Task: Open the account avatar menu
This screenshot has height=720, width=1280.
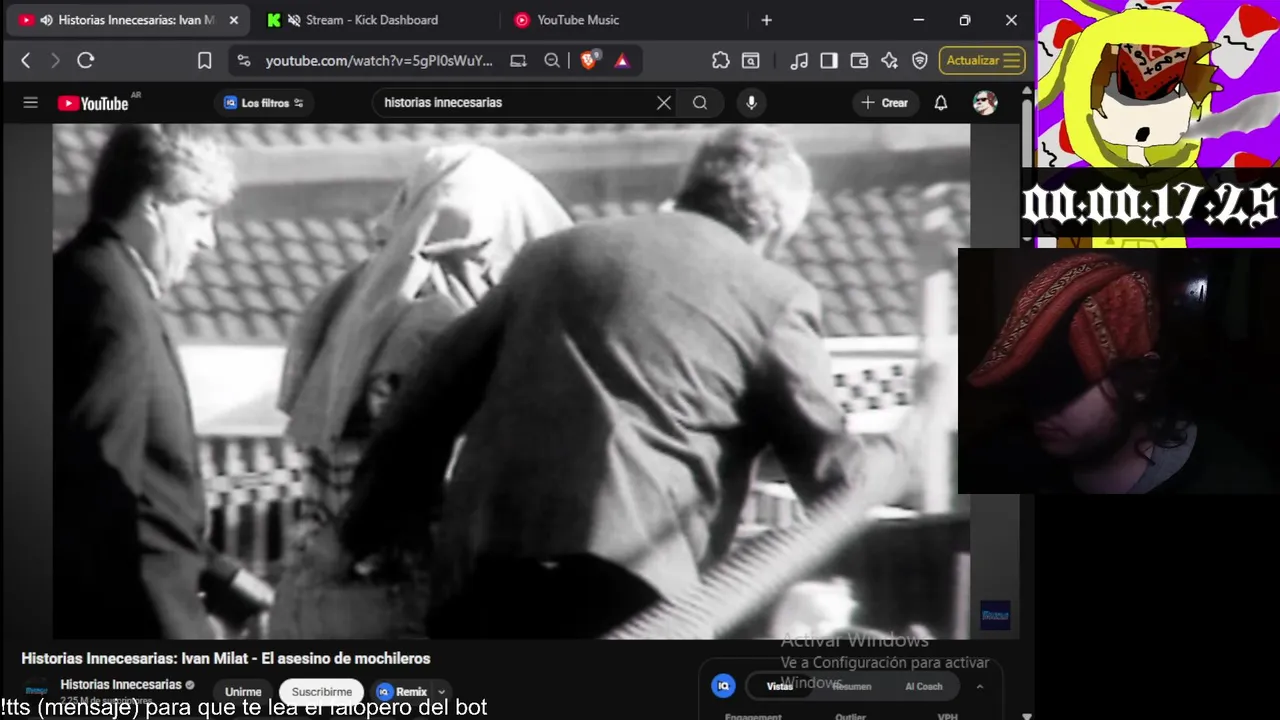Action: tap(985, 103)
